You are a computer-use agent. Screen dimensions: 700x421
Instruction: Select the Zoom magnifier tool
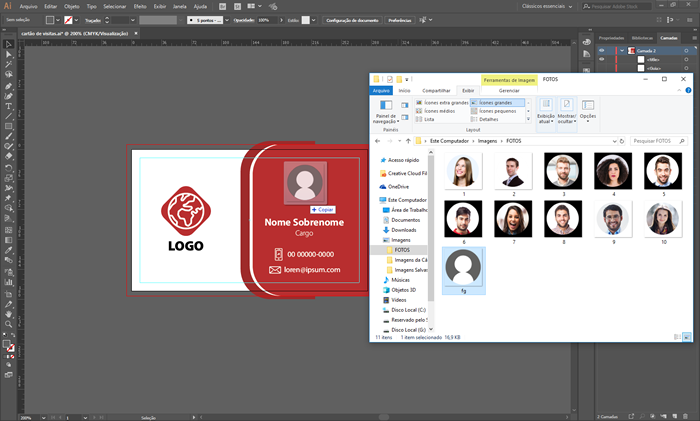click(8, 325)
